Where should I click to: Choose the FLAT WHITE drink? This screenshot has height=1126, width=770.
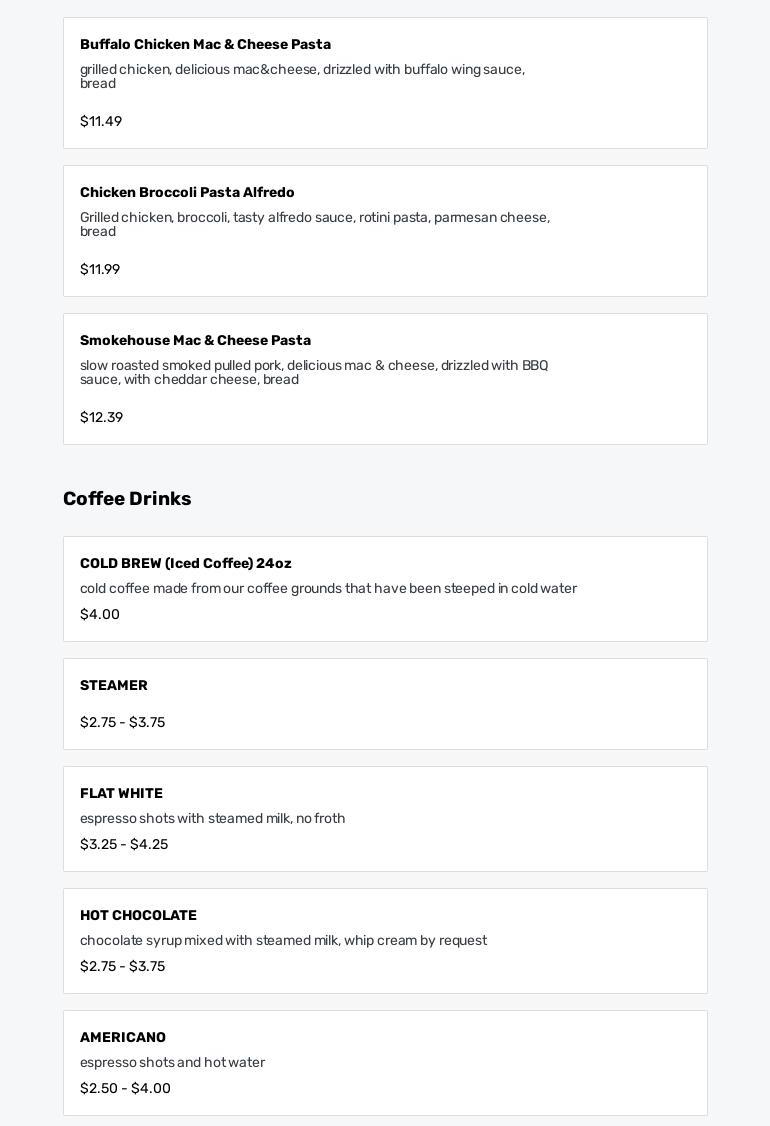point(385,819)
